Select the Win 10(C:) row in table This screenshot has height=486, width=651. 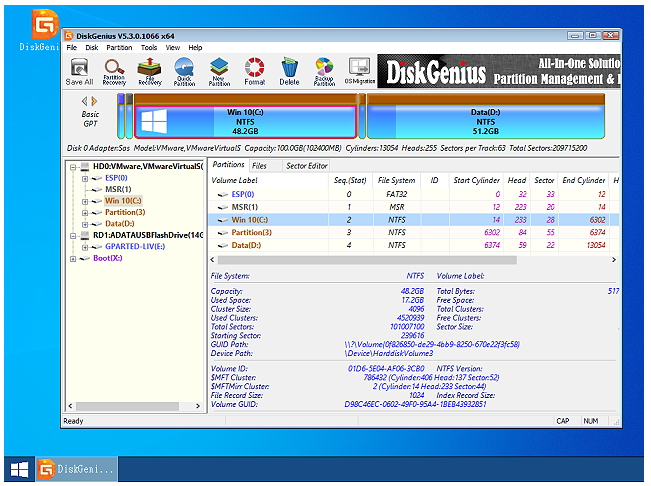click(413, 220)
